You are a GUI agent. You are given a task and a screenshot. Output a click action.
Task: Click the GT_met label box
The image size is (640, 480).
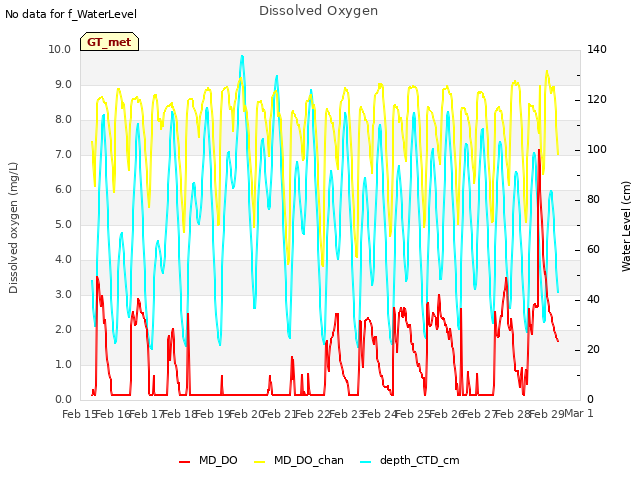109,42
